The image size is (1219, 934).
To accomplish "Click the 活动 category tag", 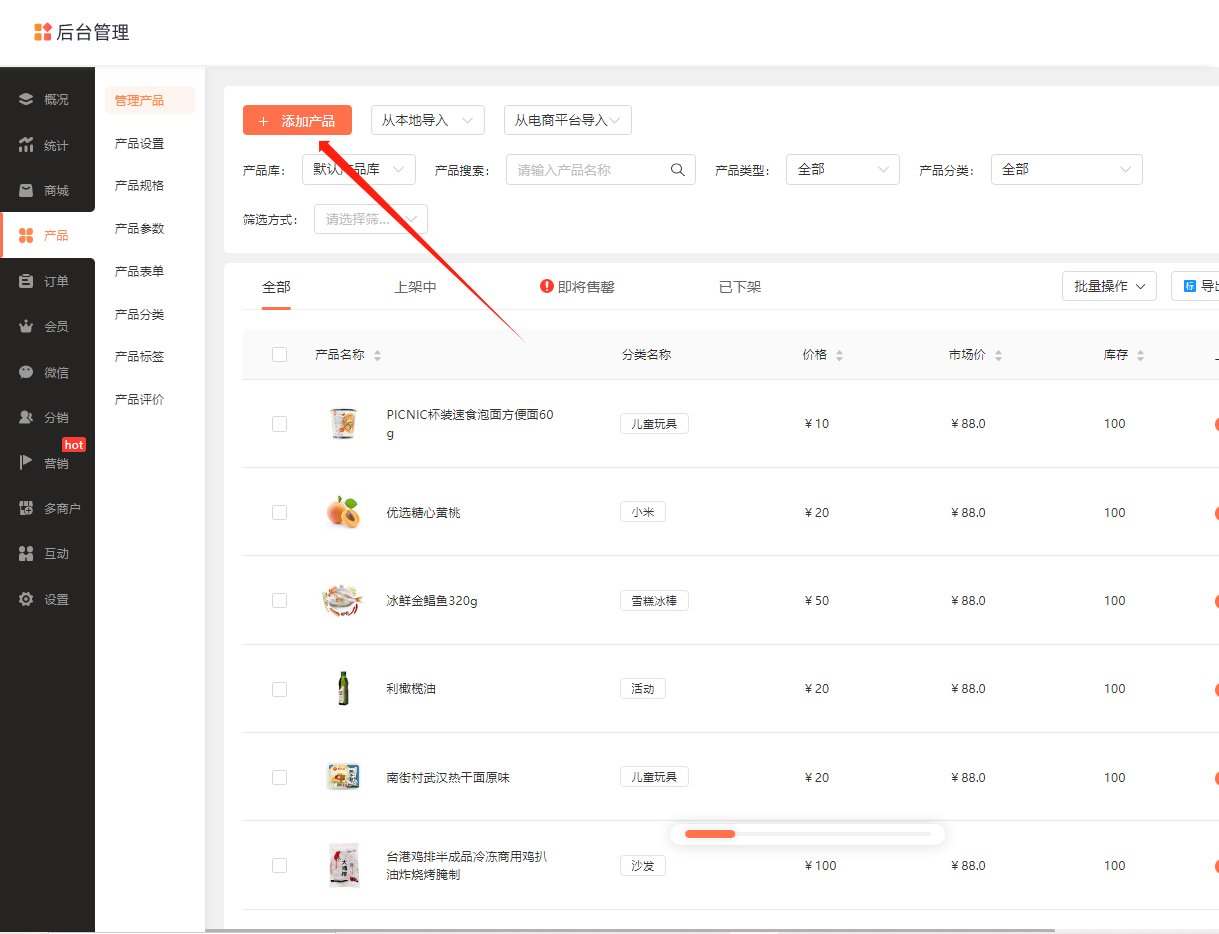I will click(643, 689).
